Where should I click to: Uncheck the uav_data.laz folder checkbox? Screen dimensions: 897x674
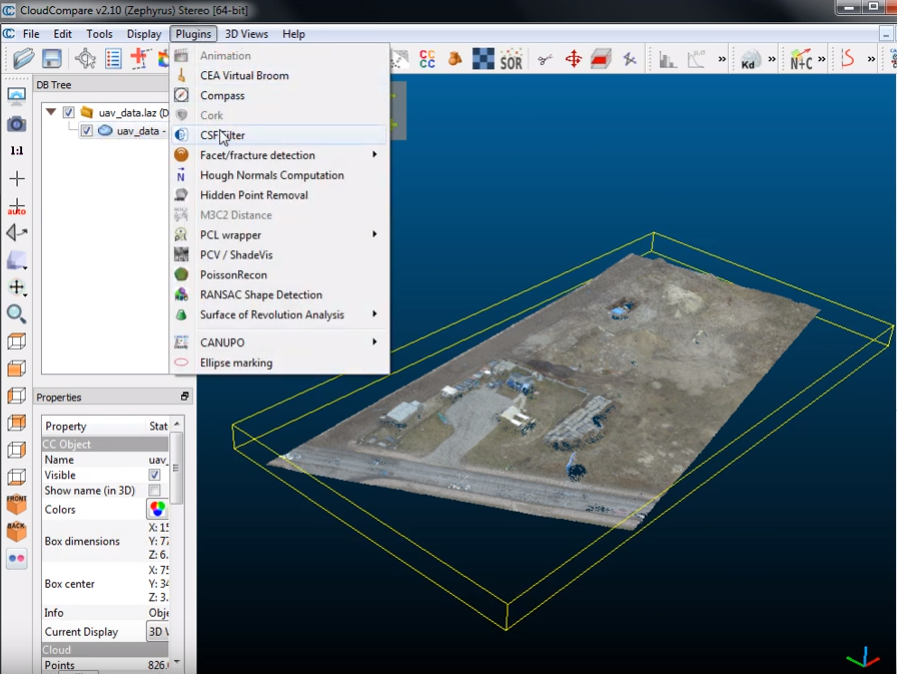click(69, 112)
